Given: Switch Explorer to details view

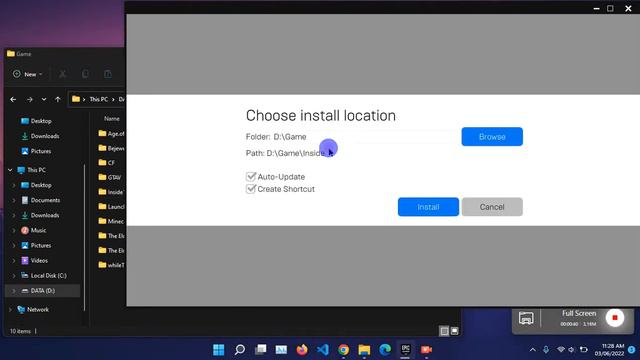Looking at the screenshot, I should tap(444, 331).
